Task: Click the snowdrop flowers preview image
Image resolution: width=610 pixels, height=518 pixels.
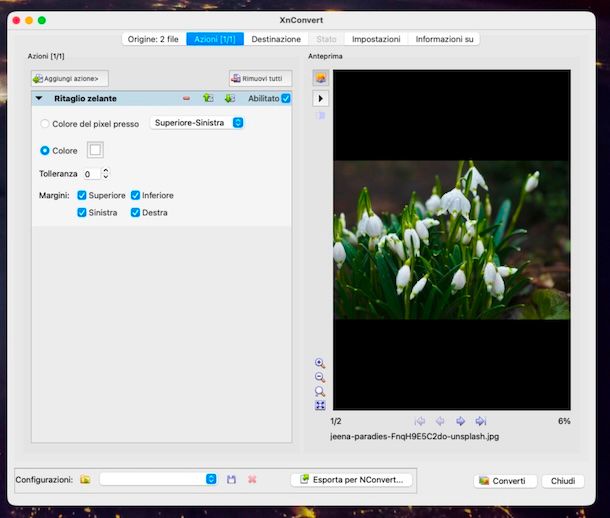Action: 452,240
